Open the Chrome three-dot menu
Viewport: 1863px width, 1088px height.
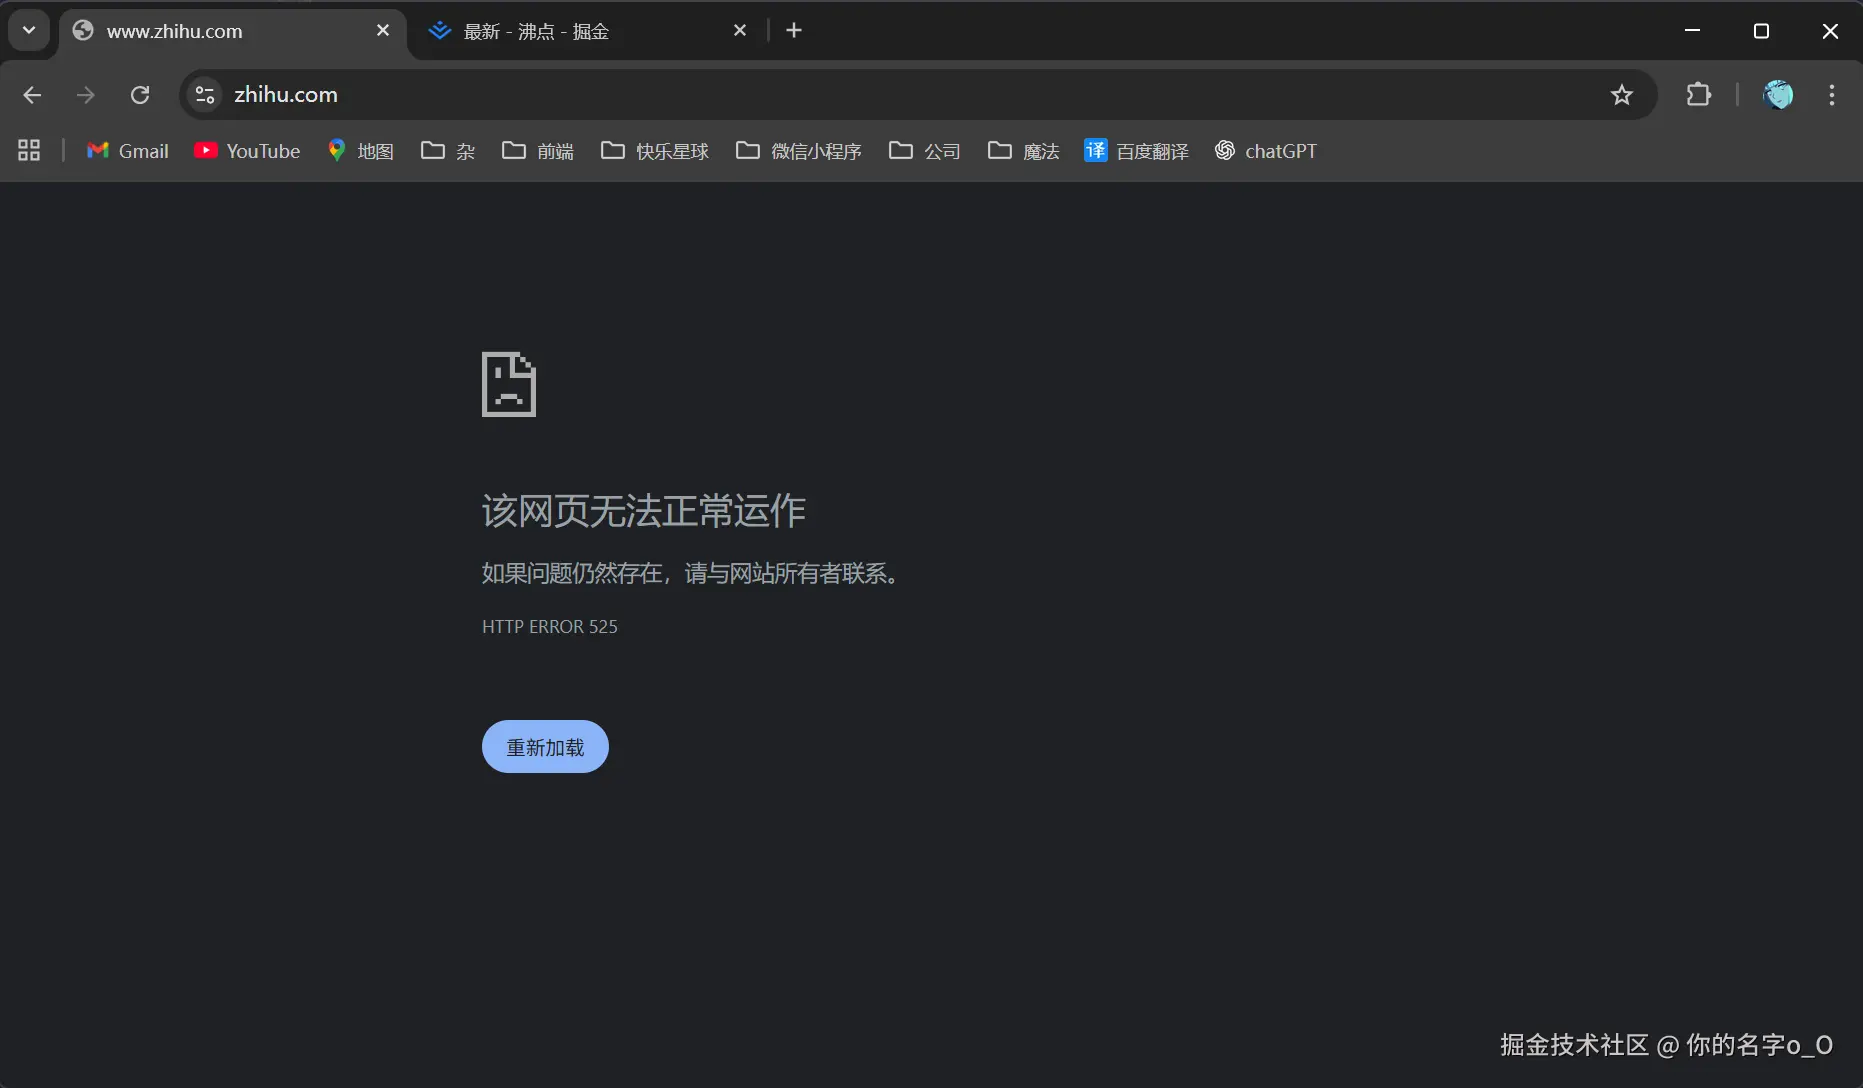pyautogui.click(x=1831, y=95)
